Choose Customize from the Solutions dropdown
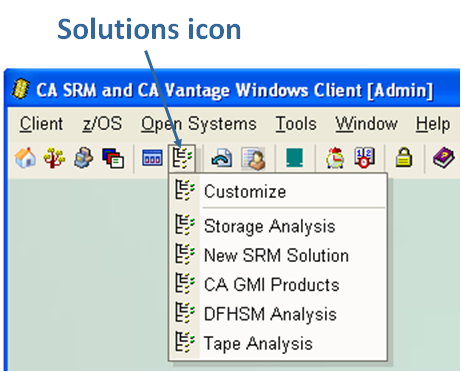 [278, 191]
